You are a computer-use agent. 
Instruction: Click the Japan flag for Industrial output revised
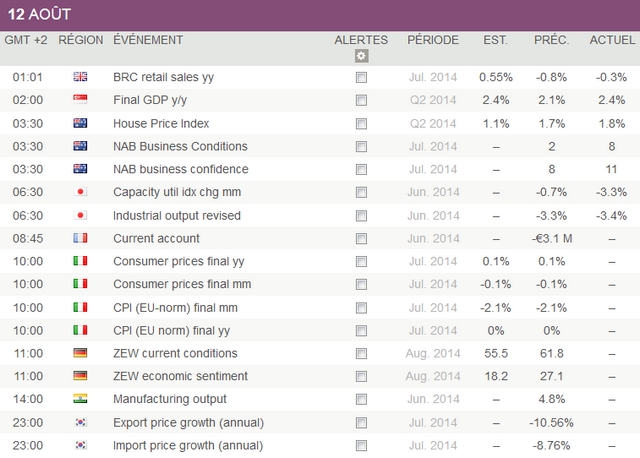[81, 215]
